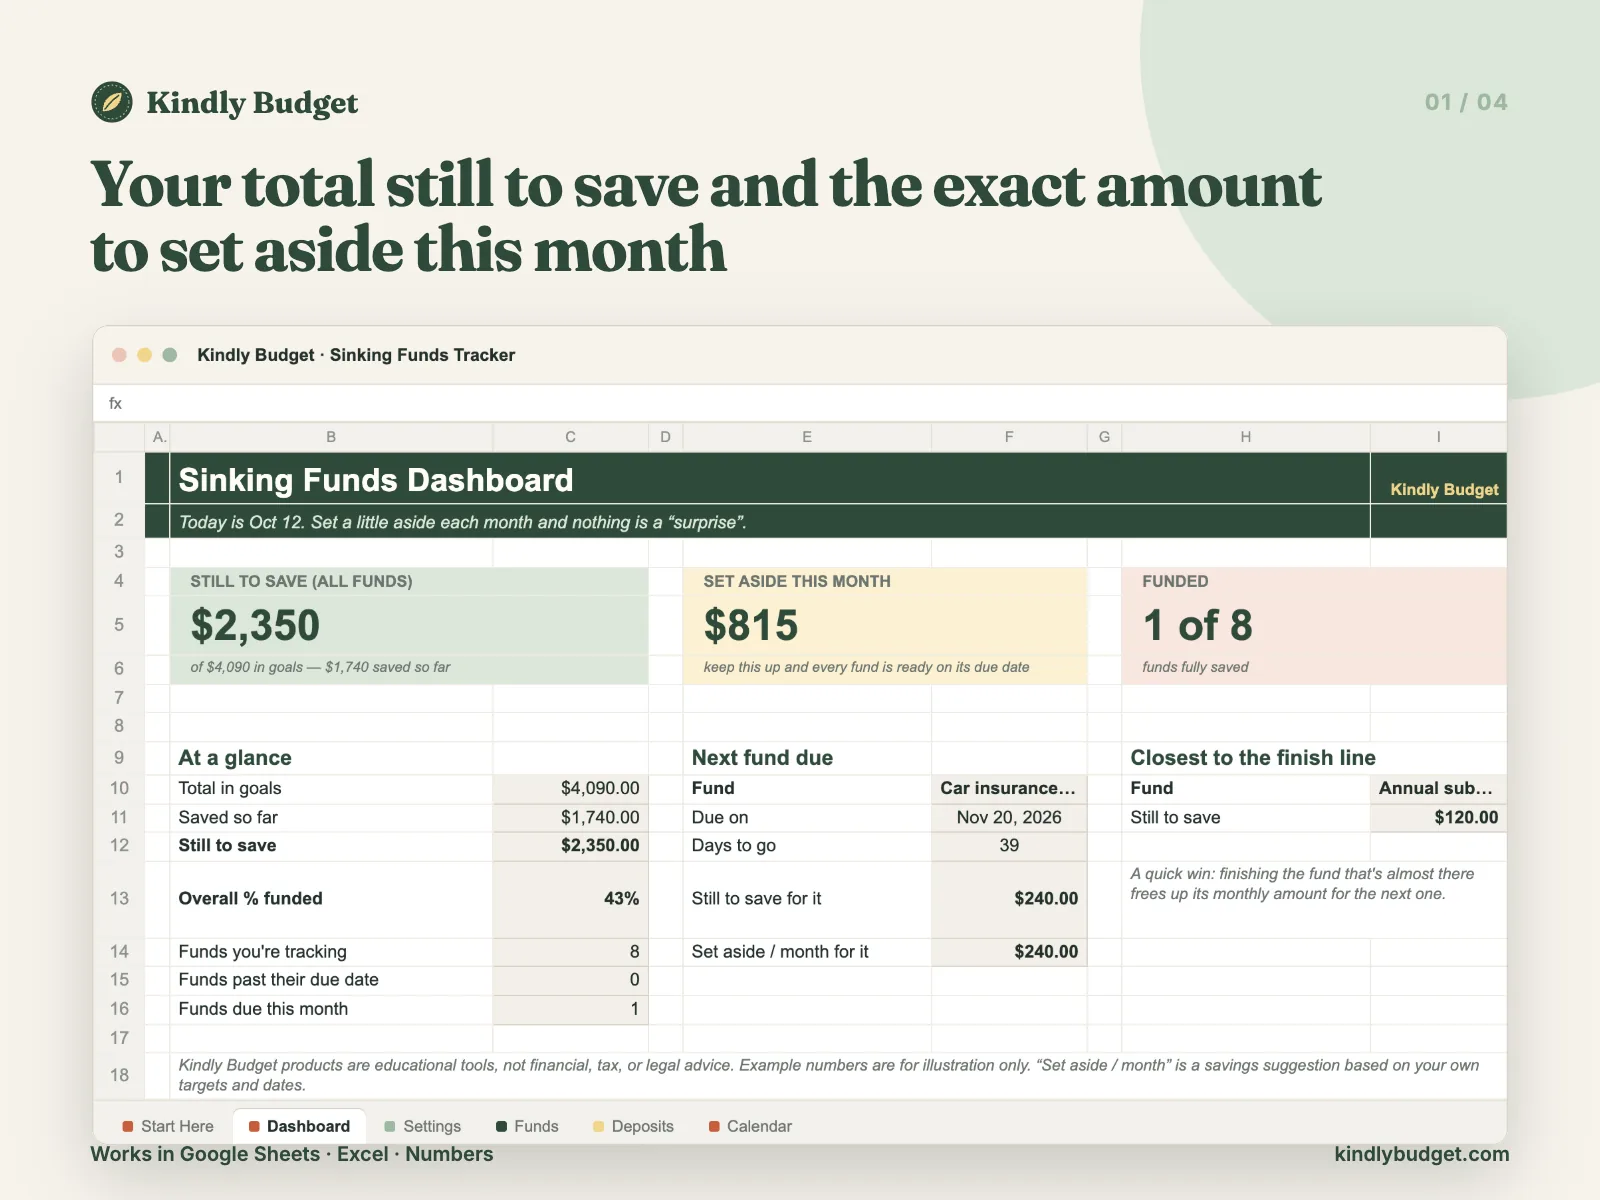Select column E header
The image size is (1600, 1200).
pyautogui.click(x=807, y=437)
